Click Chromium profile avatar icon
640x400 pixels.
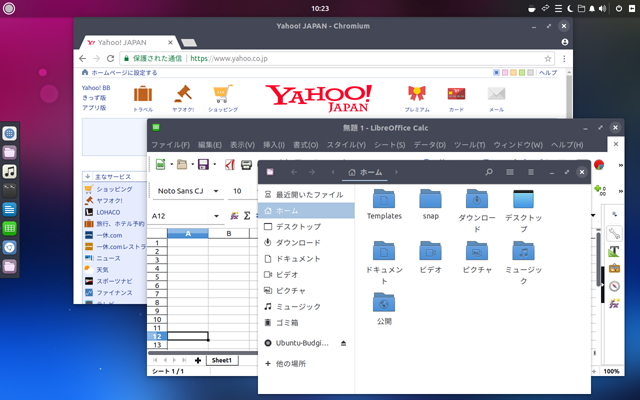[x=565, y=42]
